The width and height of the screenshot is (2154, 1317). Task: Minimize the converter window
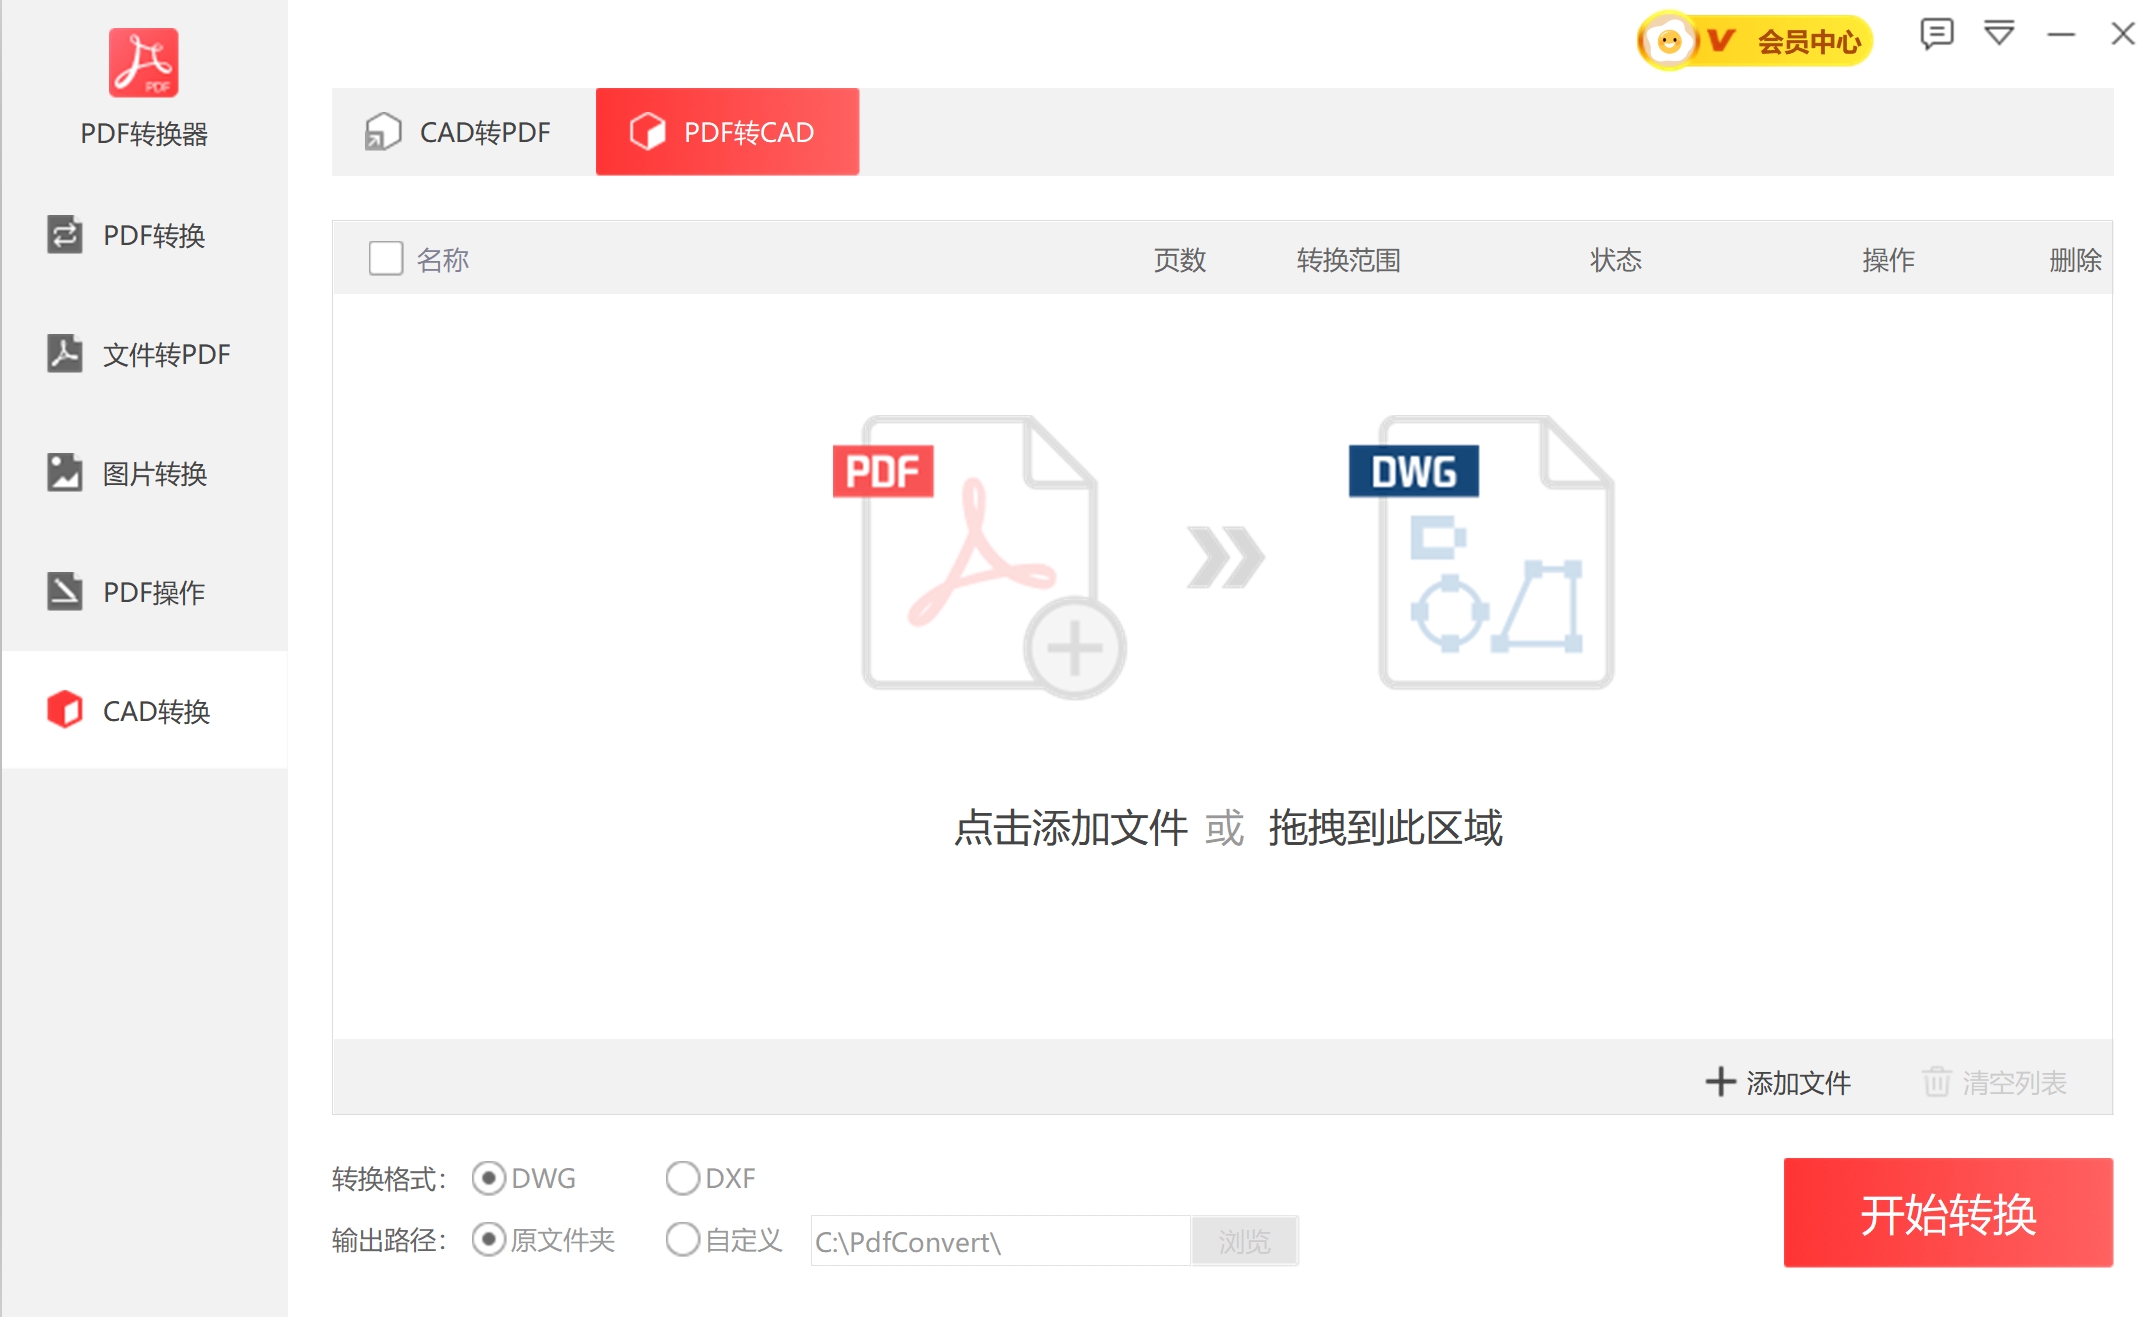[x=2061, y=35]
